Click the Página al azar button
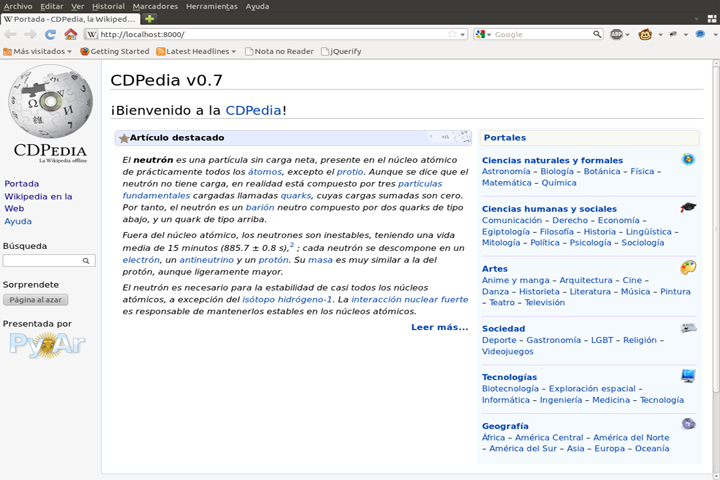Viewport: 720px width, 480px height. pos(35,299)
